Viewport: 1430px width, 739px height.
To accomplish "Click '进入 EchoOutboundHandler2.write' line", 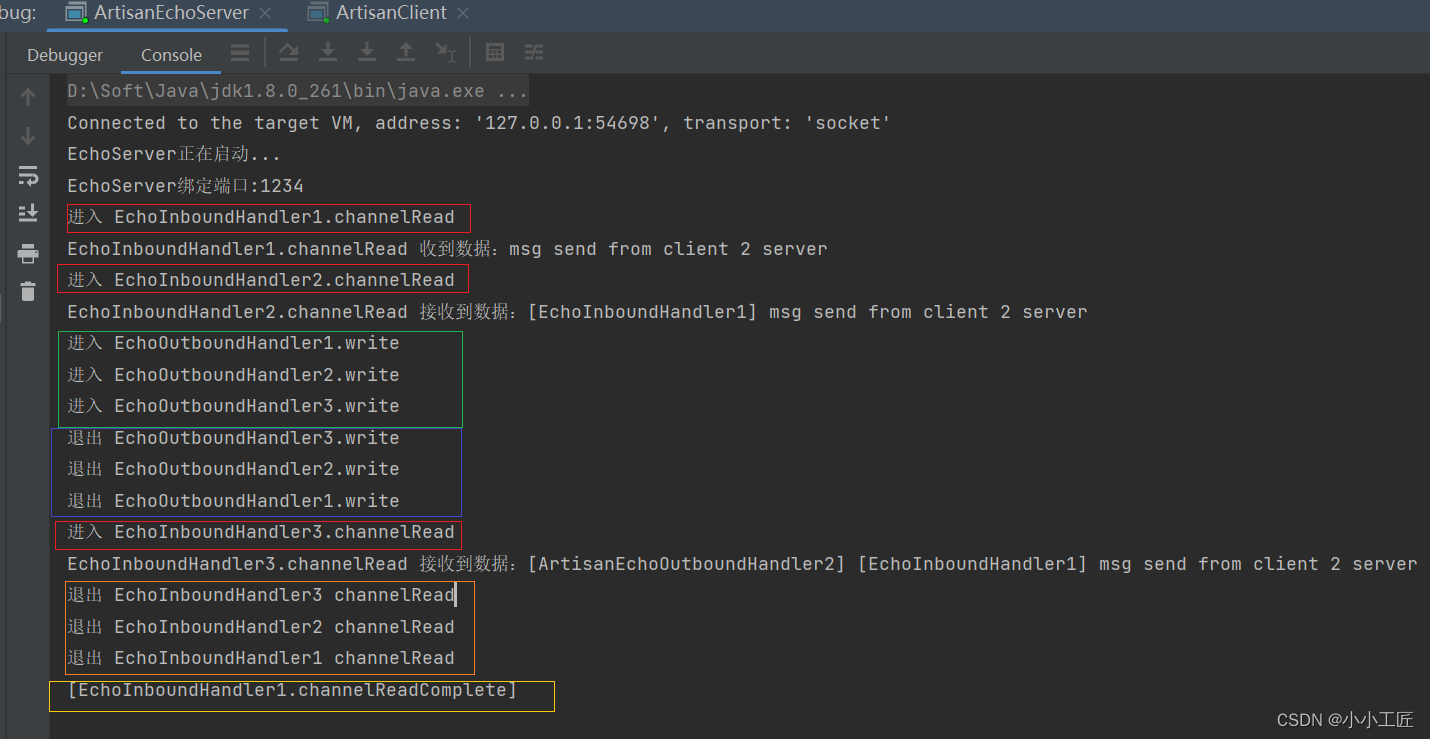I will pyautogui.click(x=233, y=375).
